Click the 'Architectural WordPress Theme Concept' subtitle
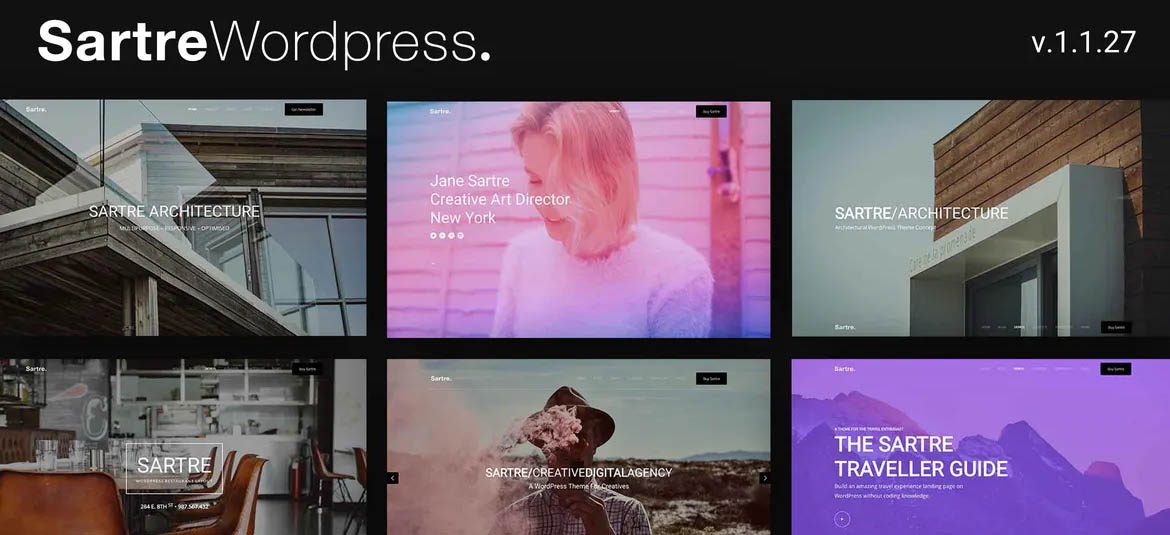The image size is (1170, 535). (887, 227)
